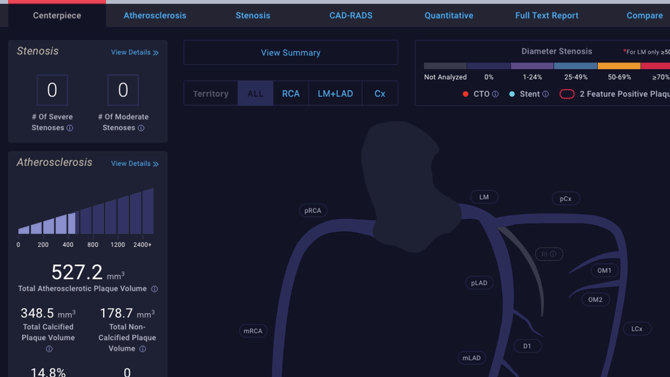Select the ALL territory filter

256,94
